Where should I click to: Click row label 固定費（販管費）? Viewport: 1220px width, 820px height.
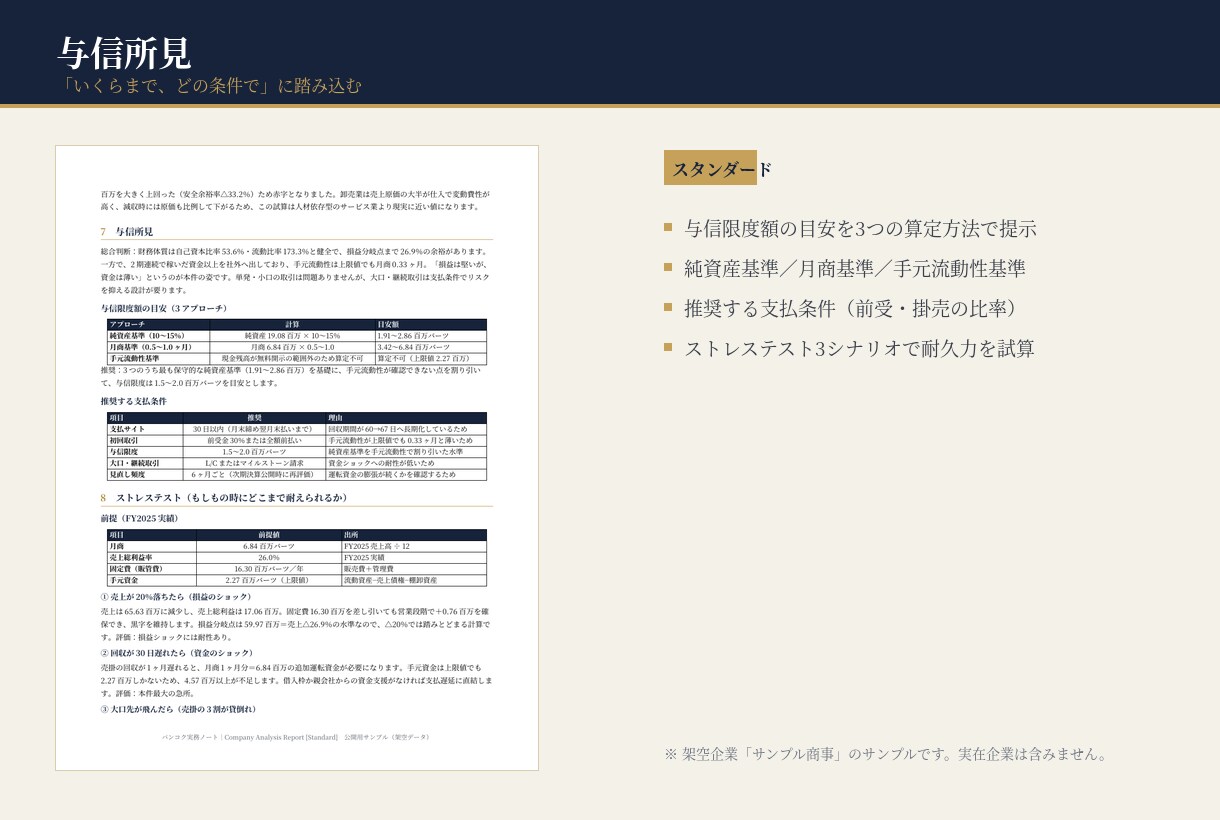pyautogui.click(x=151, y=569)
